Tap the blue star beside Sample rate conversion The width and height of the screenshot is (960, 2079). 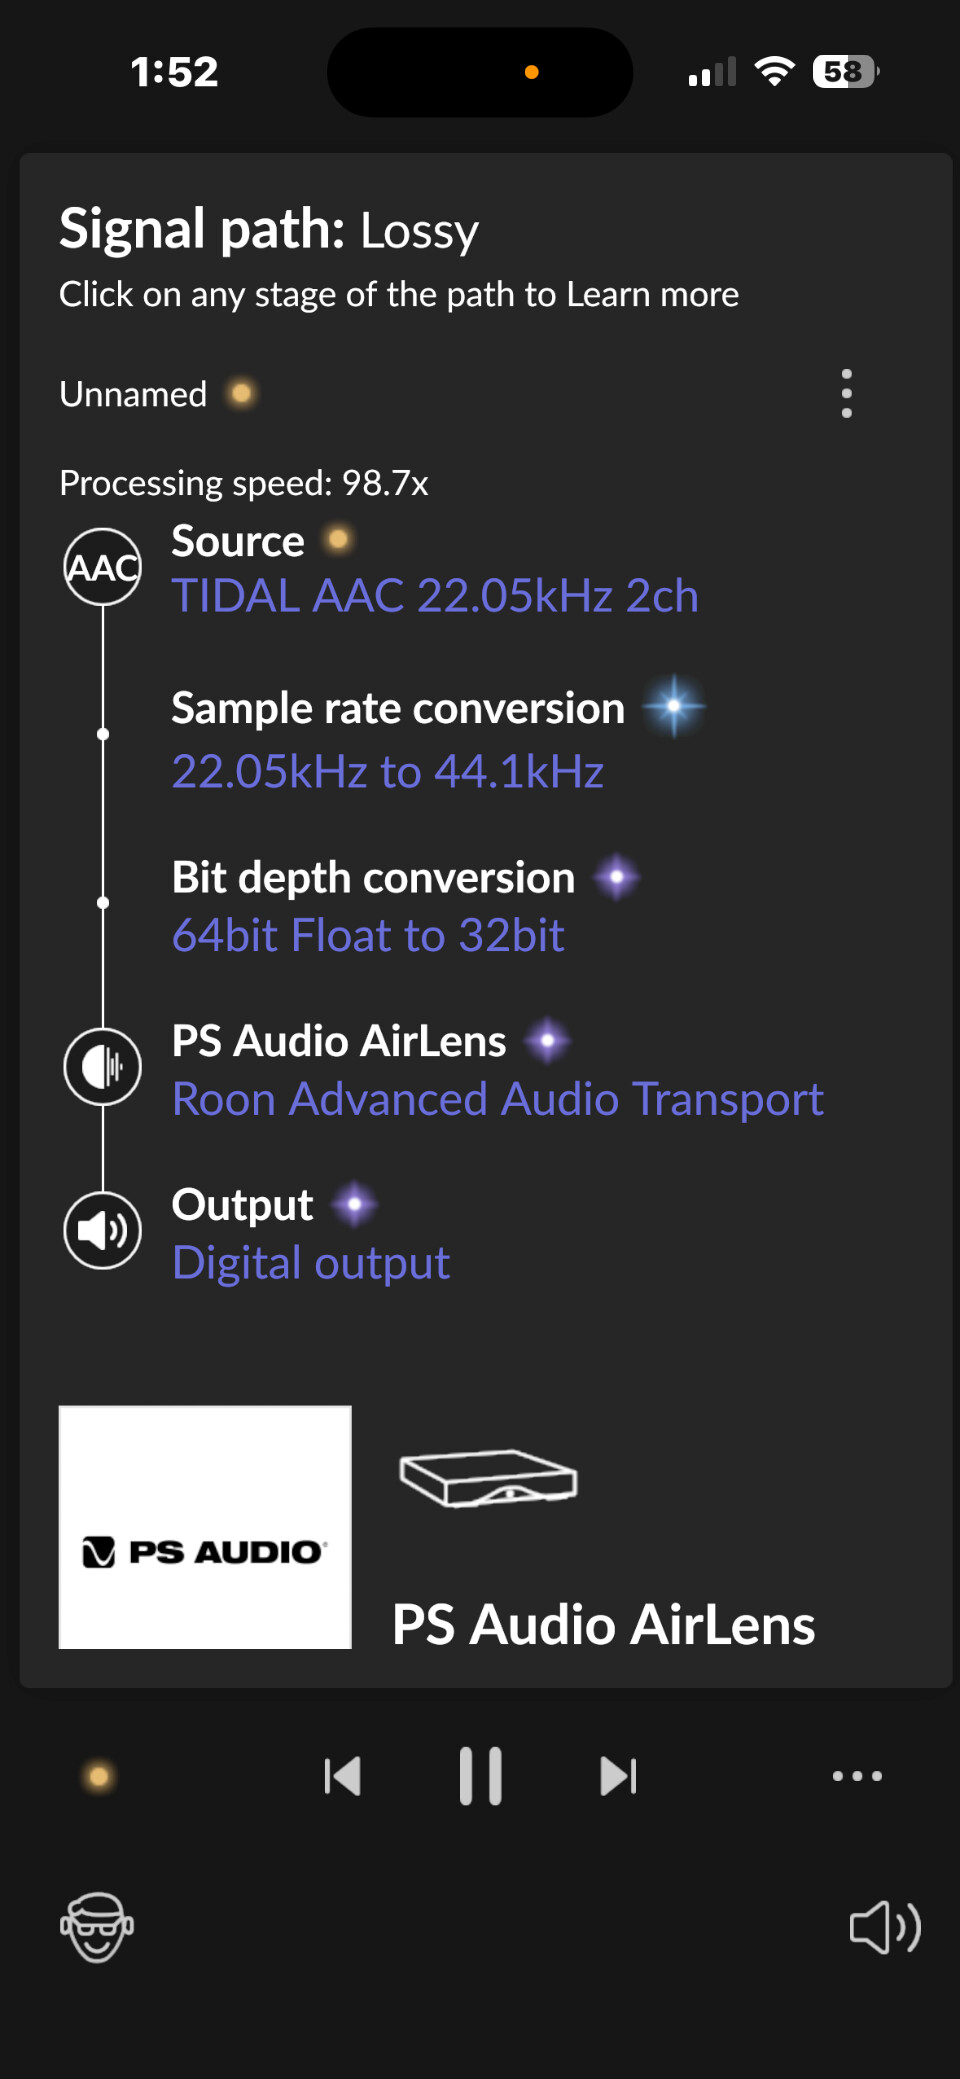point(674,706)
